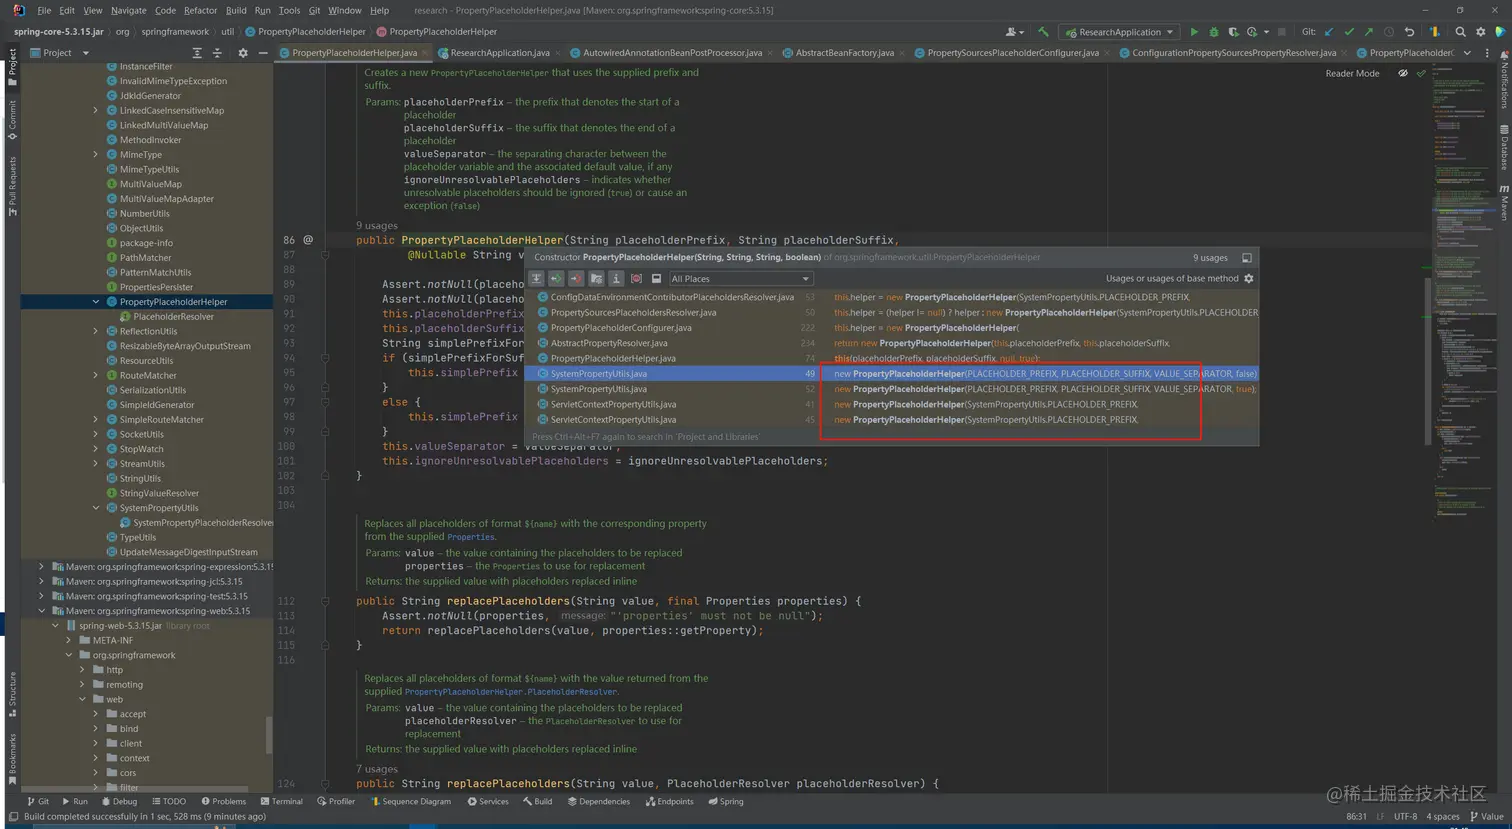The height and width of the screenshot is (829, 1512).
Task: Run ResearchApplication with the green play icon
Action: (x=1193, y=32)
